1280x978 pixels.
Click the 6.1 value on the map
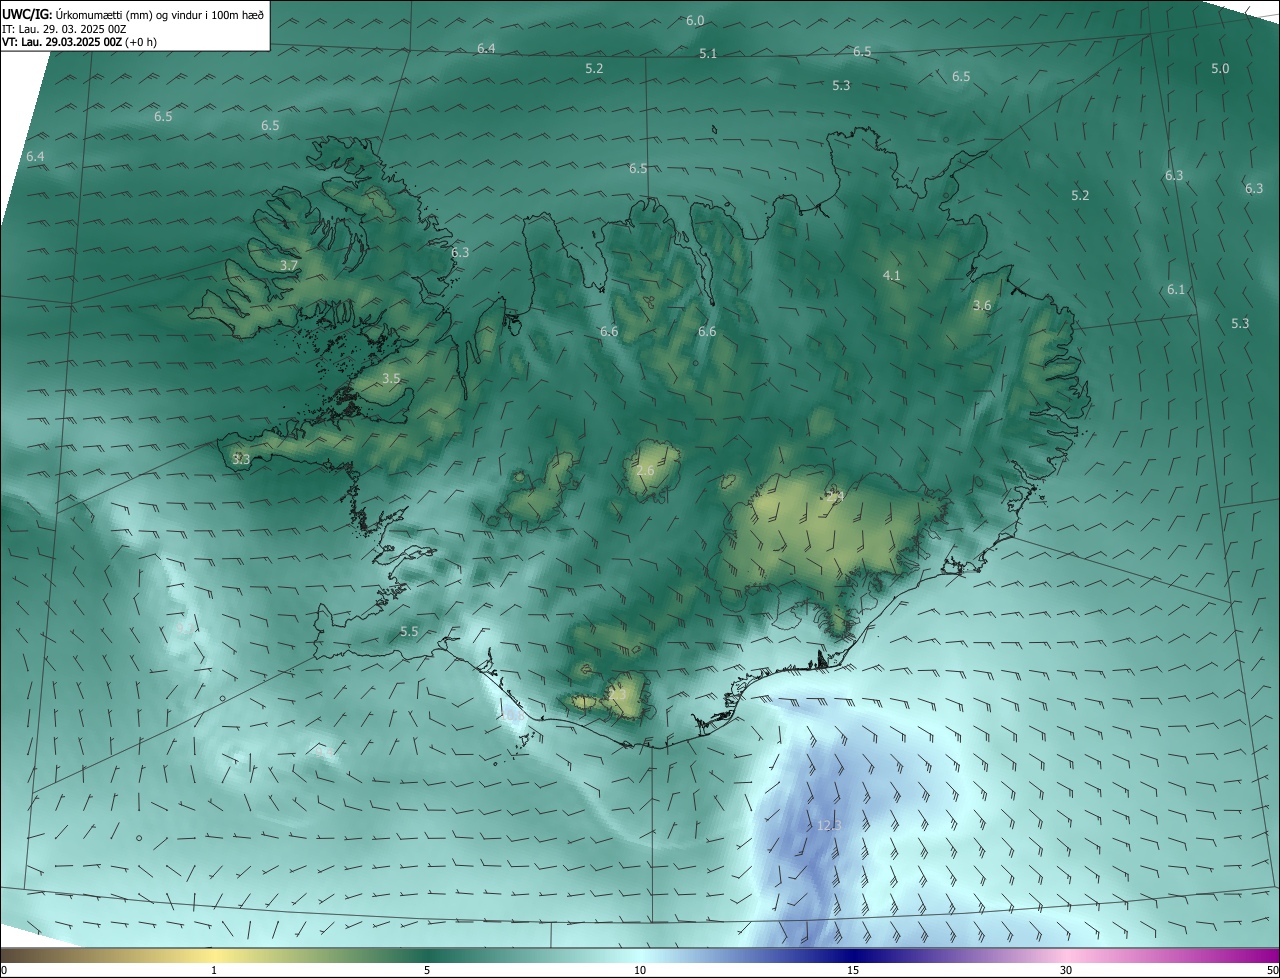click(x=1176, y=290)
